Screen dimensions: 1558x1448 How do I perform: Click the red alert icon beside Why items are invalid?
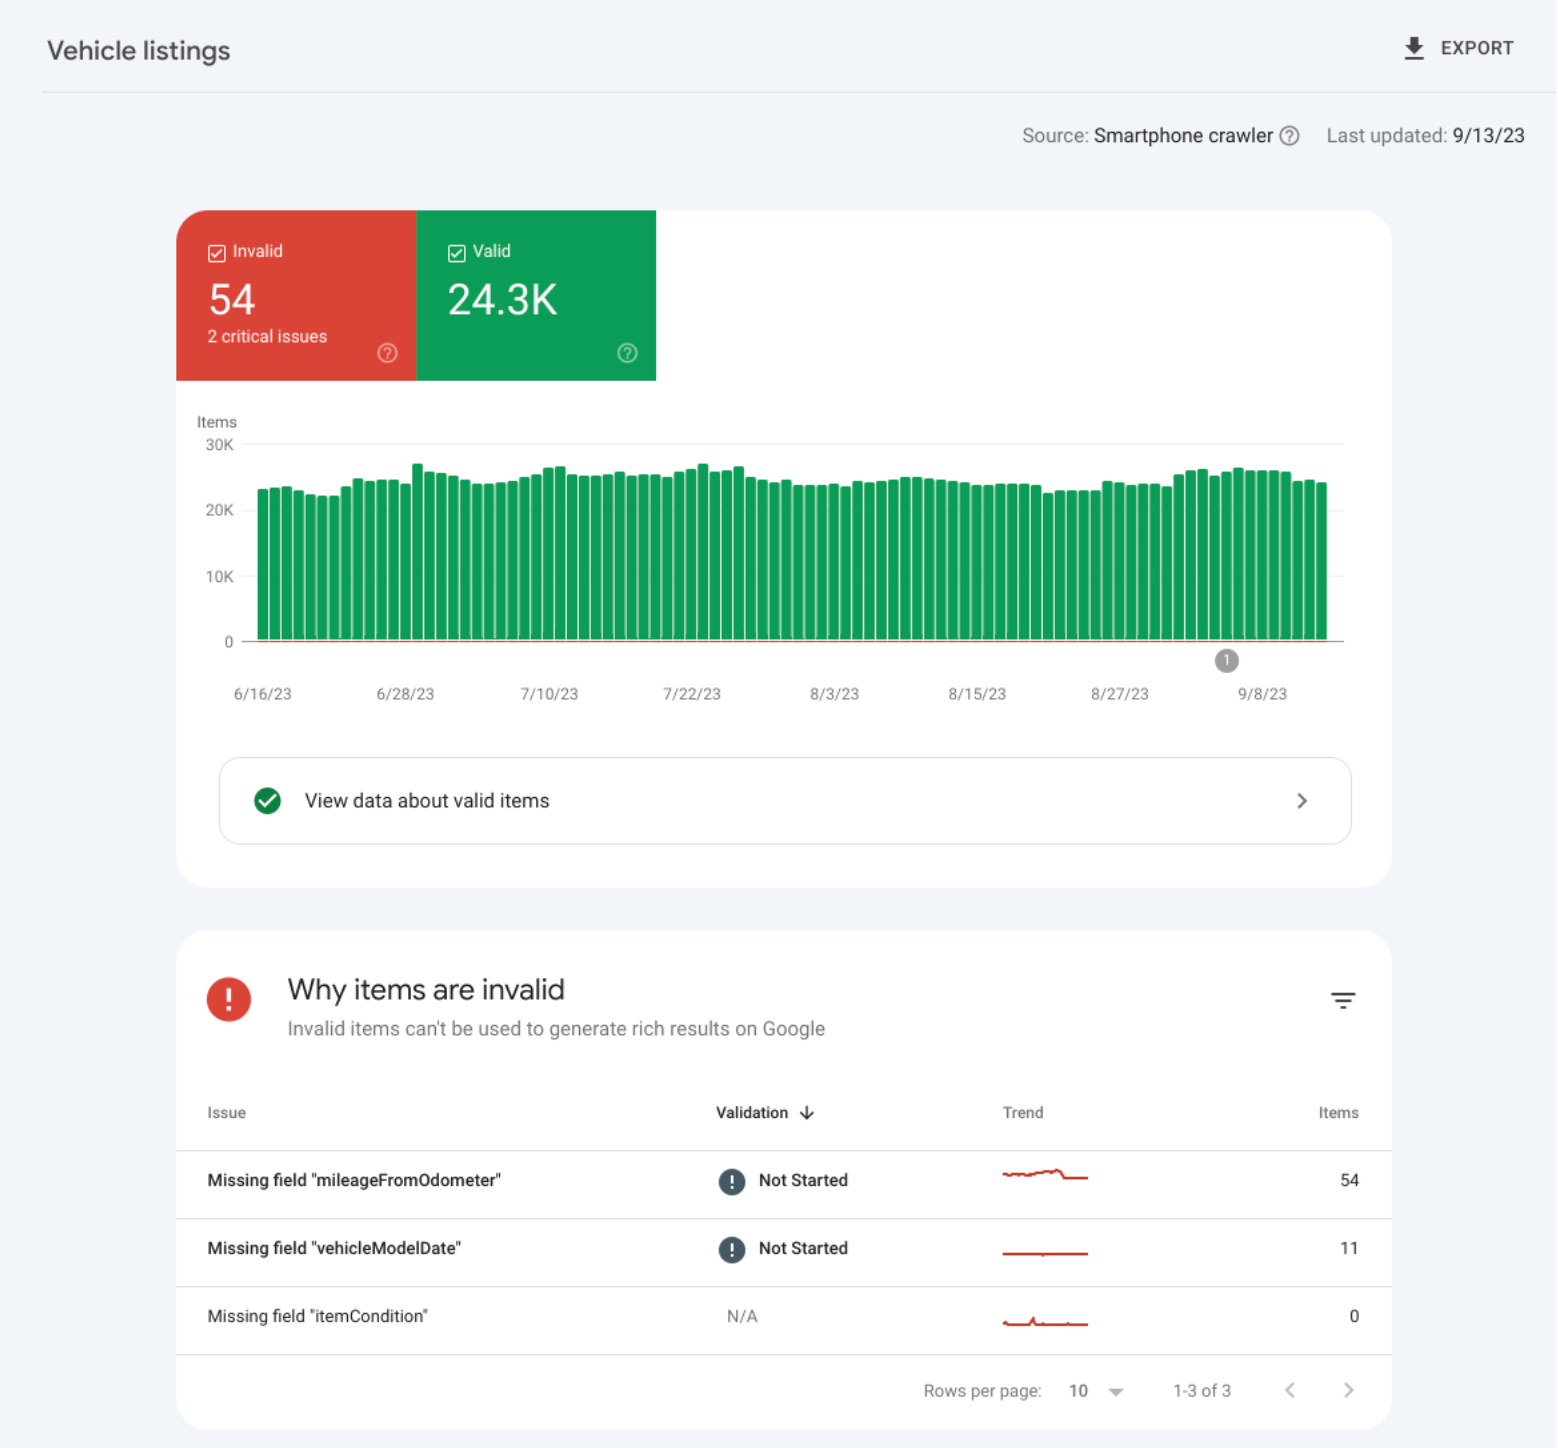(229, 999)
